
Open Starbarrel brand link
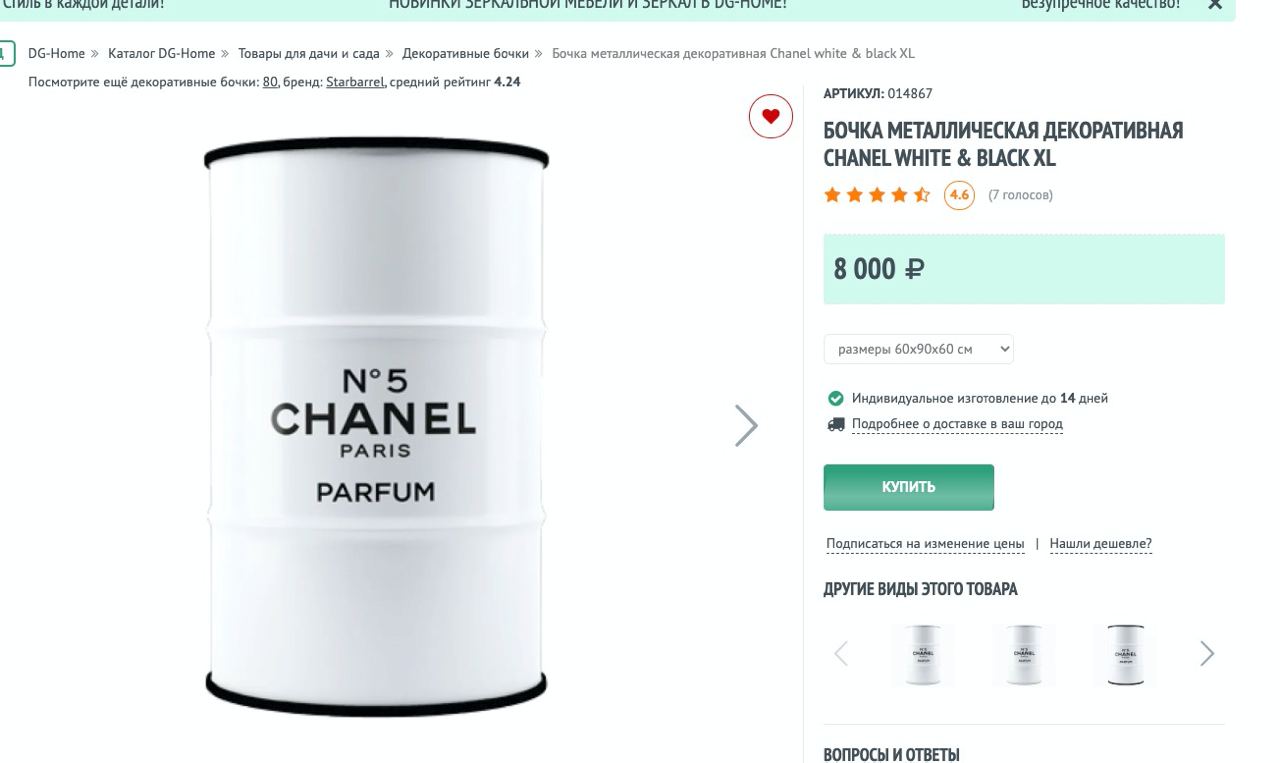355,82
